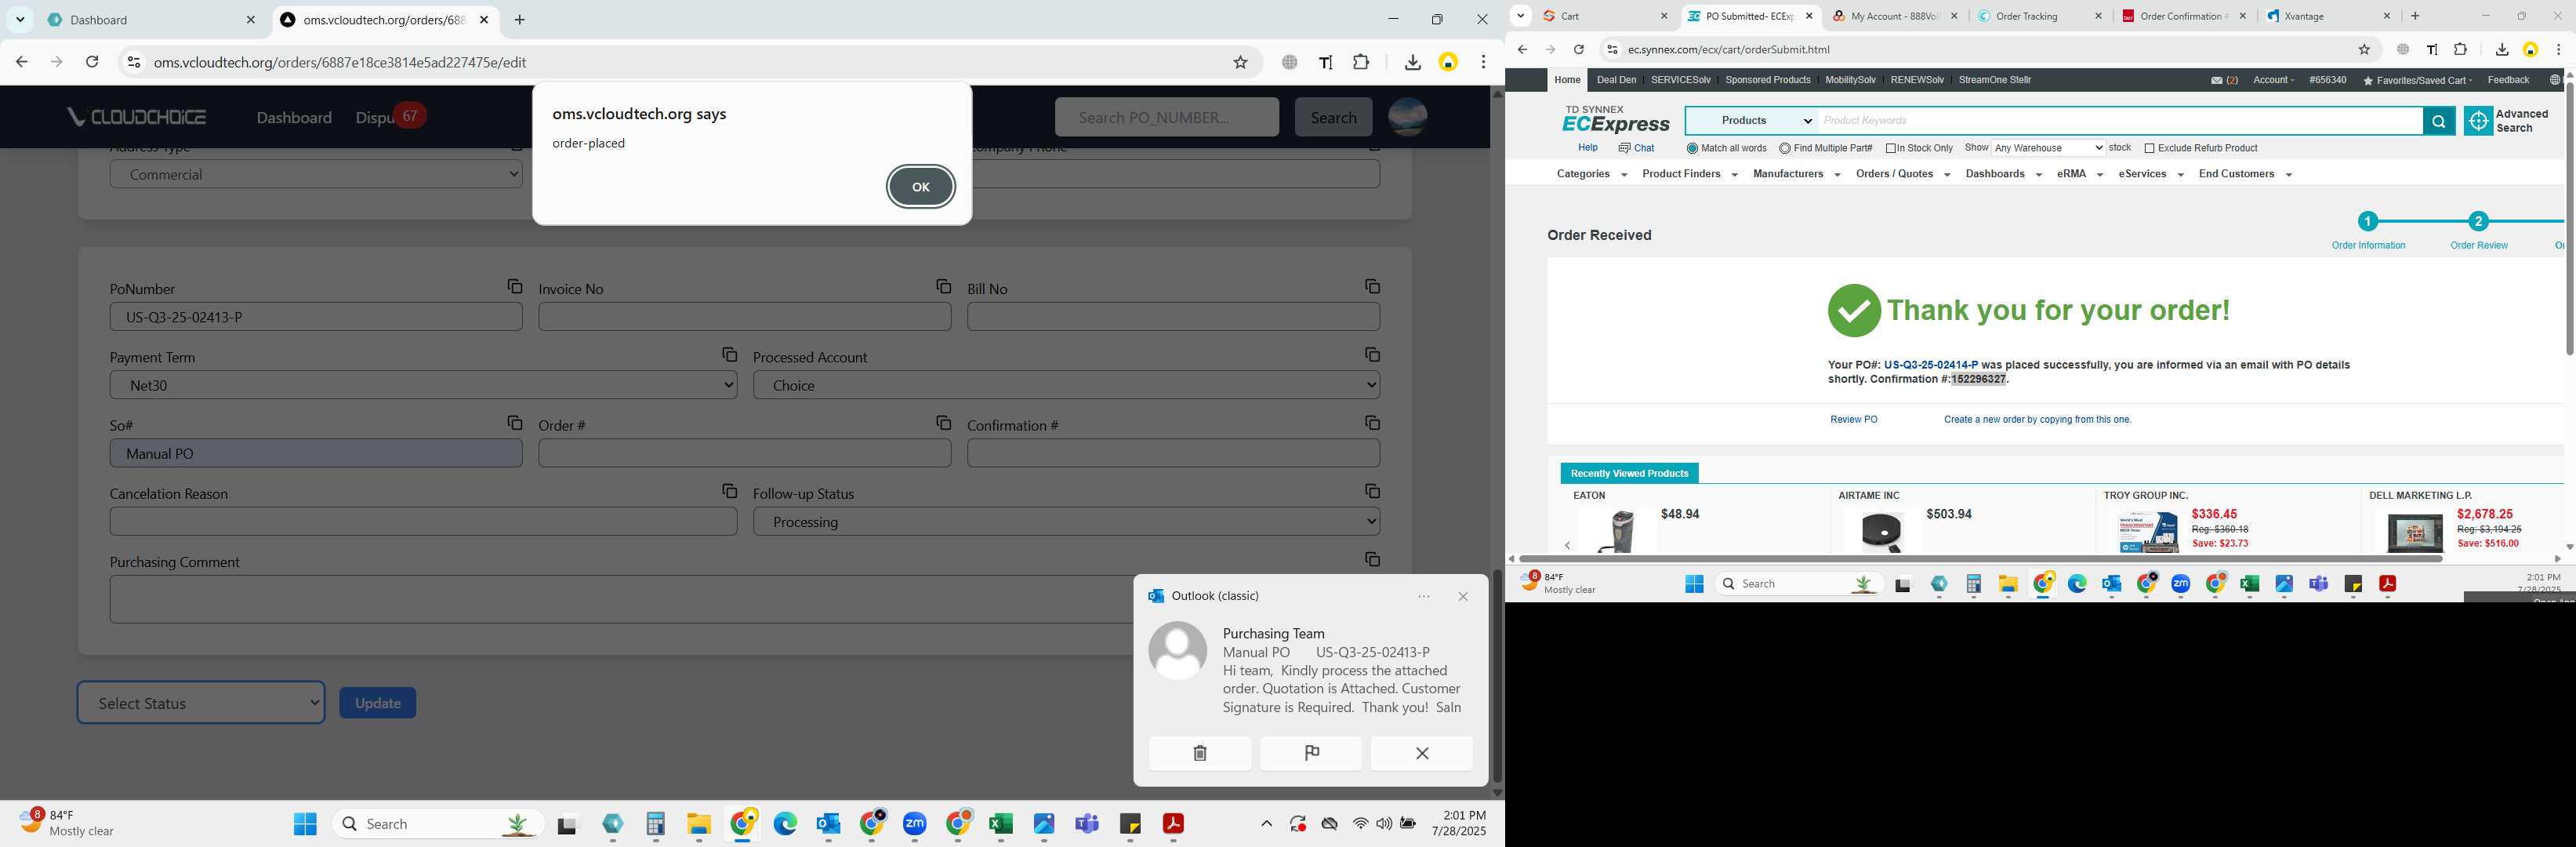Image resolution: width=2576 pixels, height=847 pixels.
Task: Open StreamOne Stellr link in top bar
Action: [1994, 80]
